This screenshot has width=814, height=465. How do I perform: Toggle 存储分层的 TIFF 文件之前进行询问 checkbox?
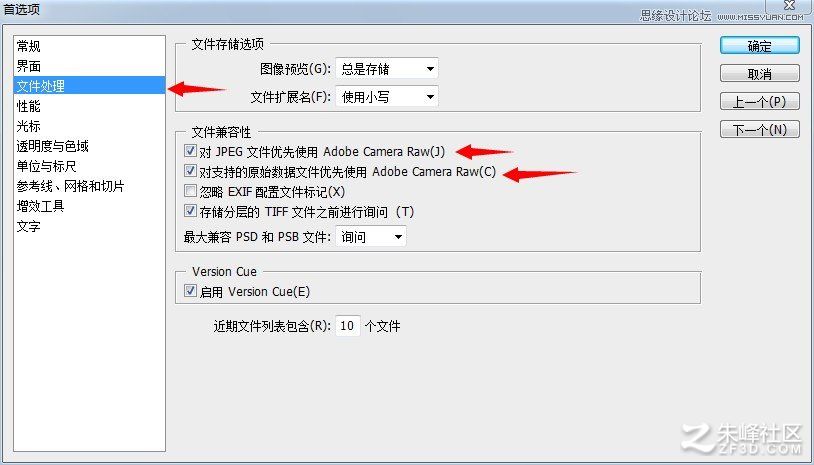[x=191, y=211]
